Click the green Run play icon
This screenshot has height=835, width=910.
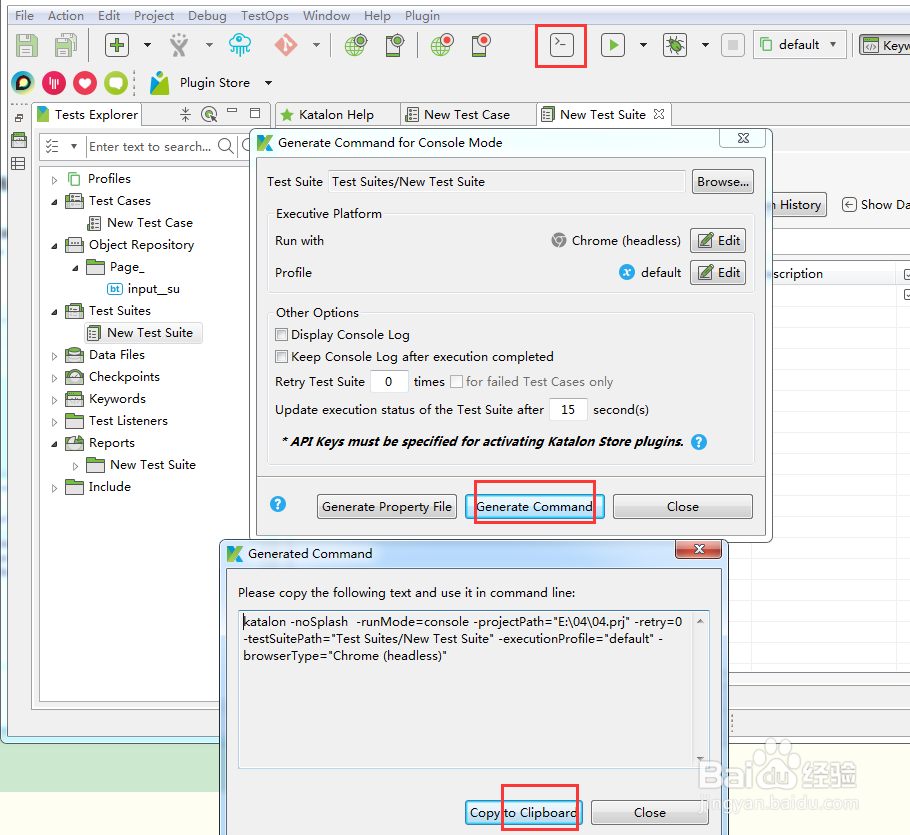click(613, 45)
